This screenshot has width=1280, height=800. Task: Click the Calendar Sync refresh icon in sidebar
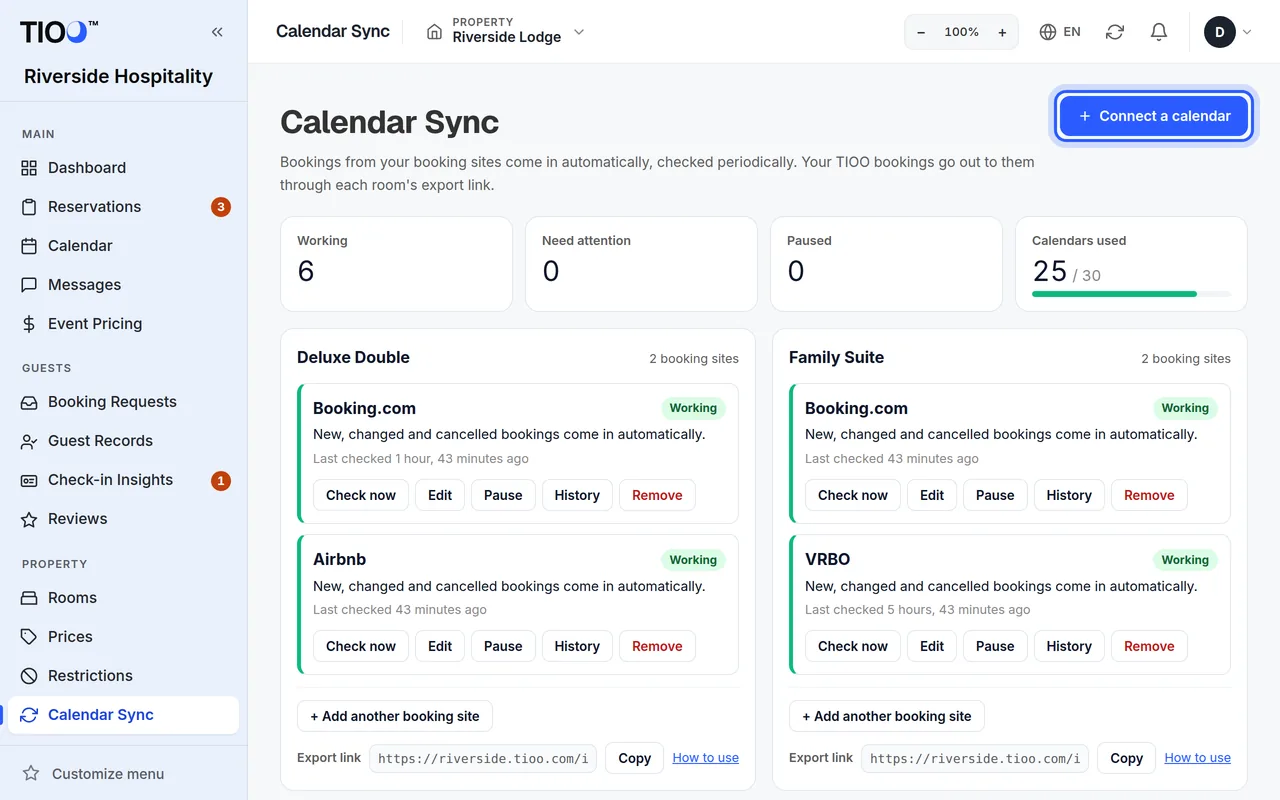(29, 715)
